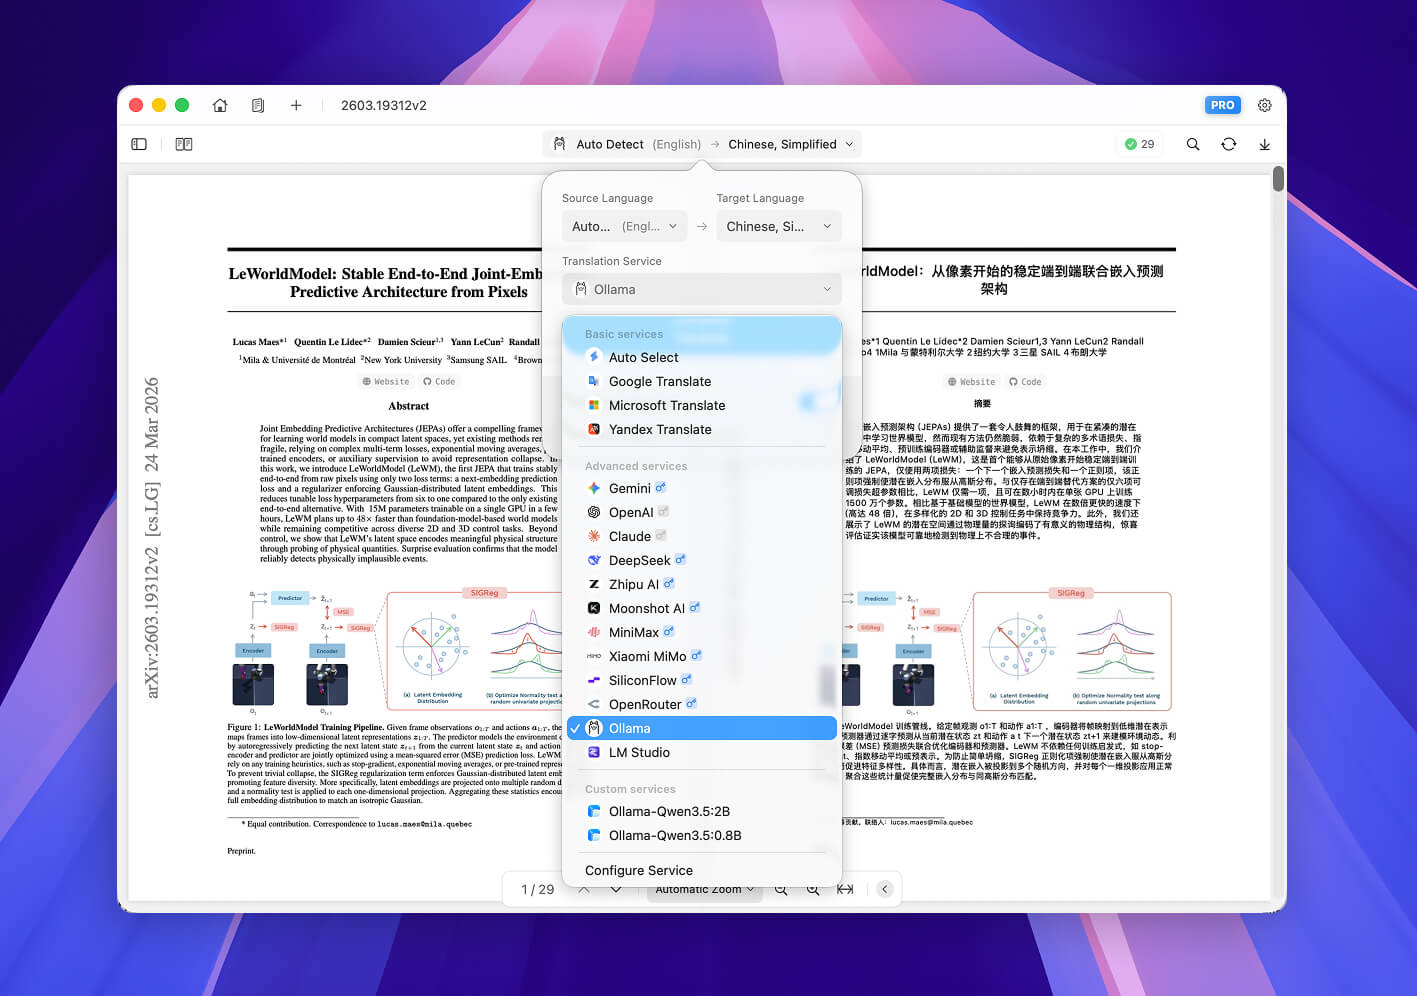Select Claude translation service
This screenshot has height=996, width=1417.
pos(702,536)
